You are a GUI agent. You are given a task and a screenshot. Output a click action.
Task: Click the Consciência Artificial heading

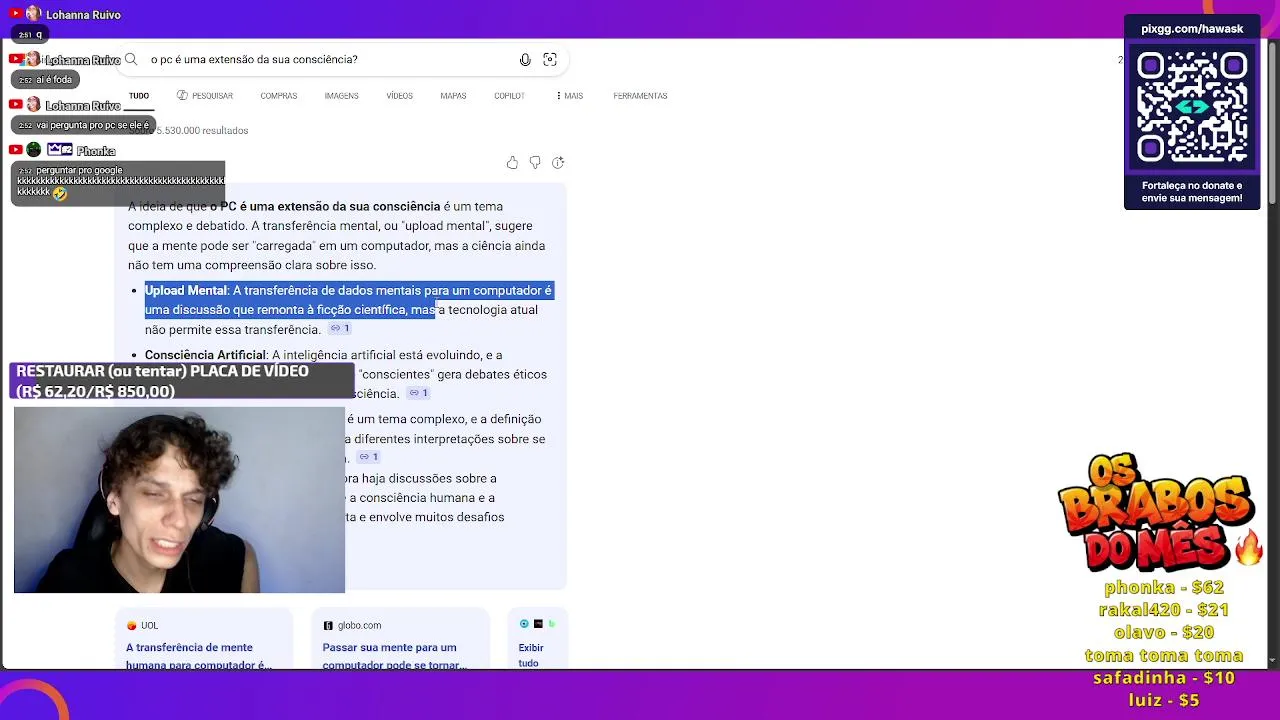click(x=205, y=355)
